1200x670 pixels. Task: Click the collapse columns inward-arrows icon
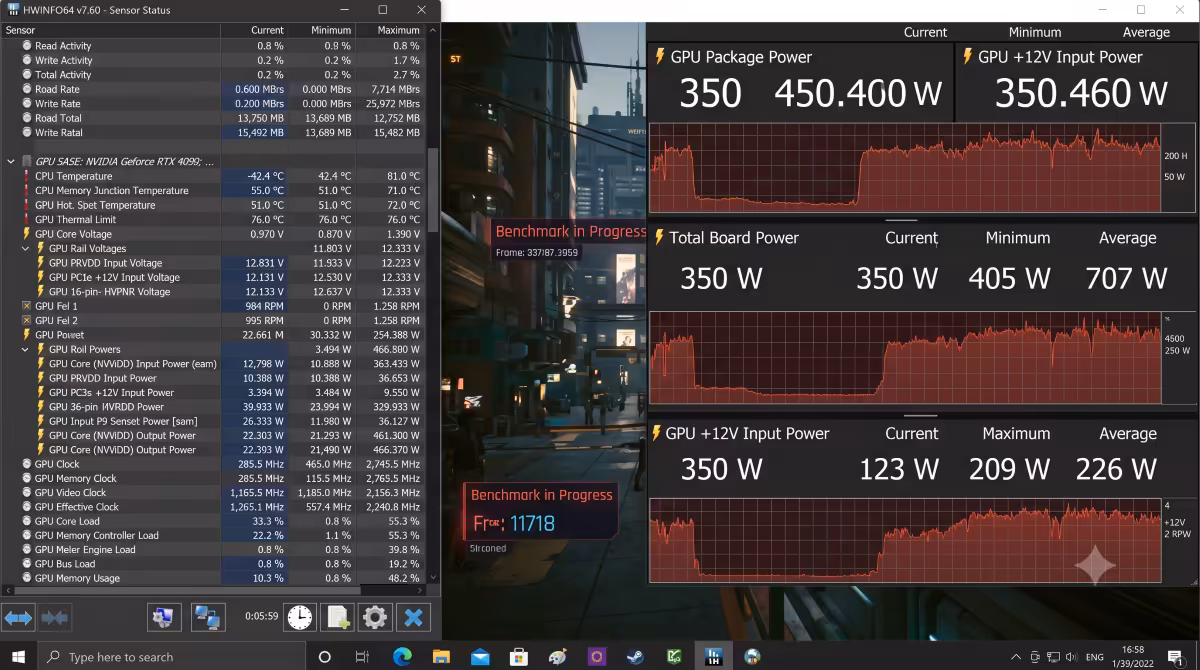(55, 617)
